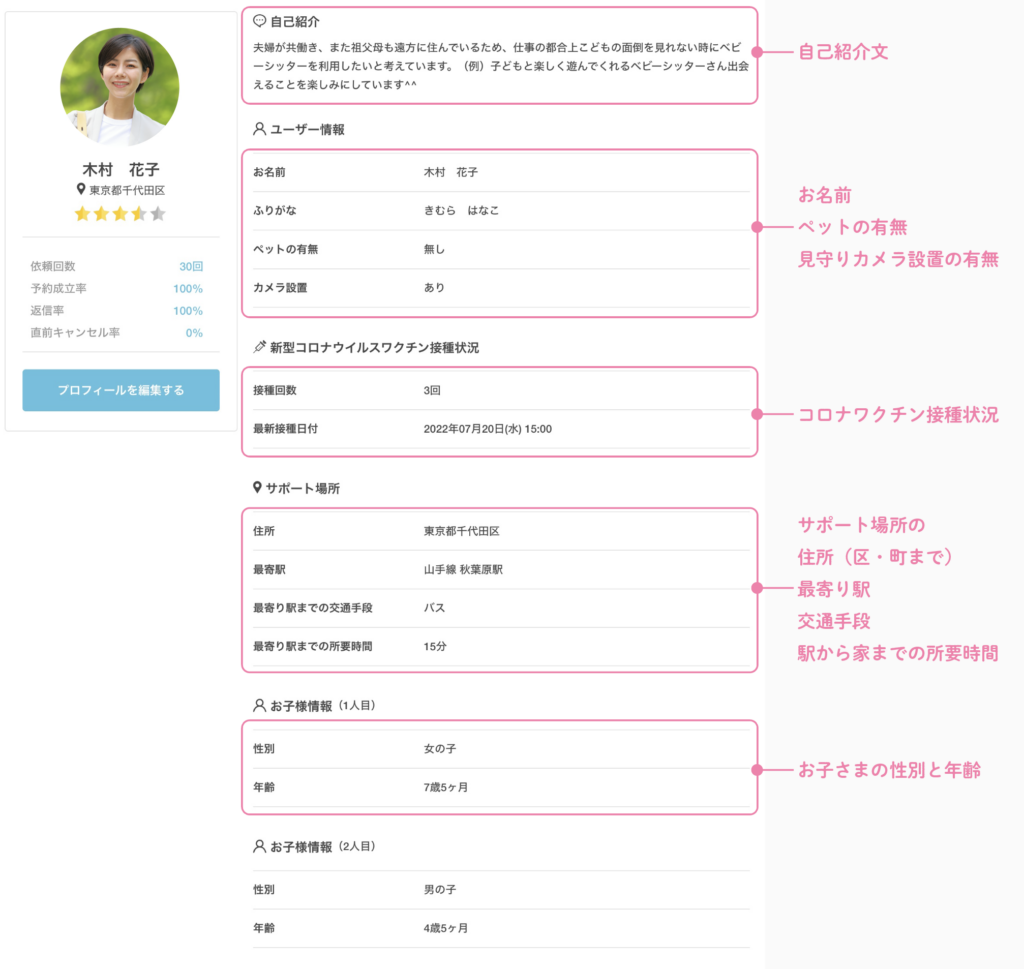
Task: Click the person icon beside お子様情報（2人目）
Action: click(x=259, y=846)
